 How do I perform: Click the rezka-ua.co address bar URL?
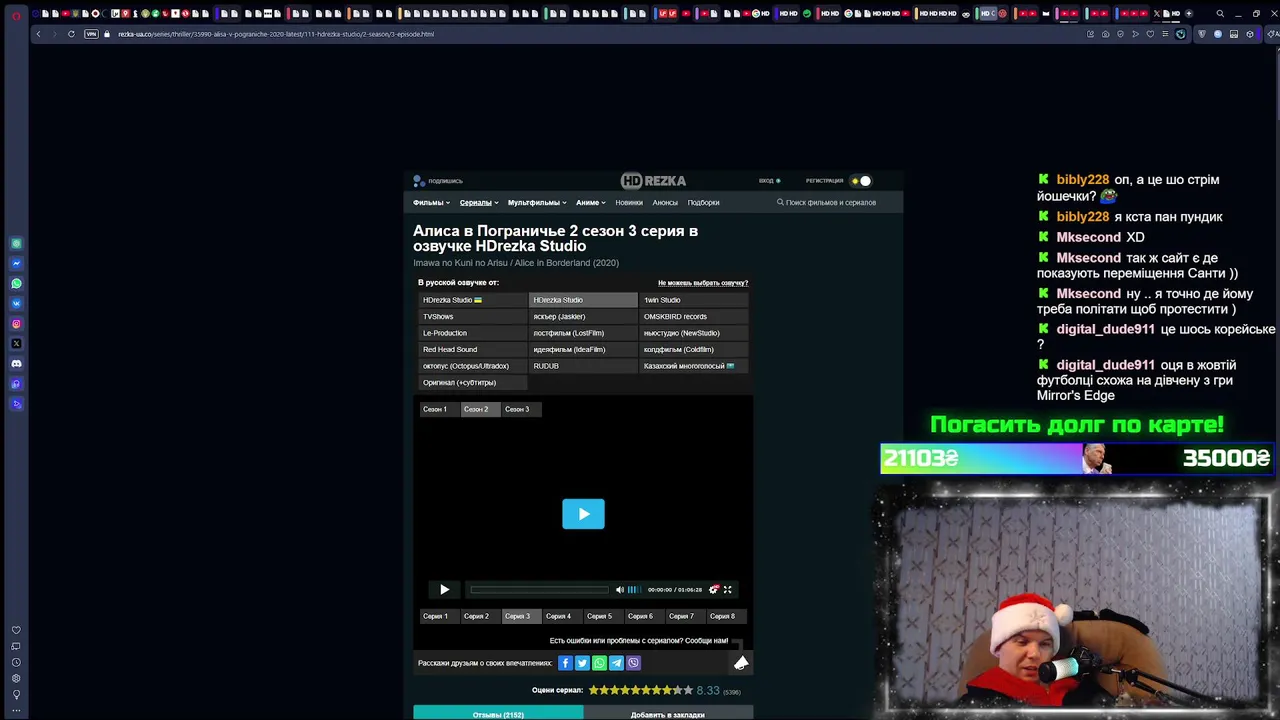pyautogui.click(x=276, y=34)
